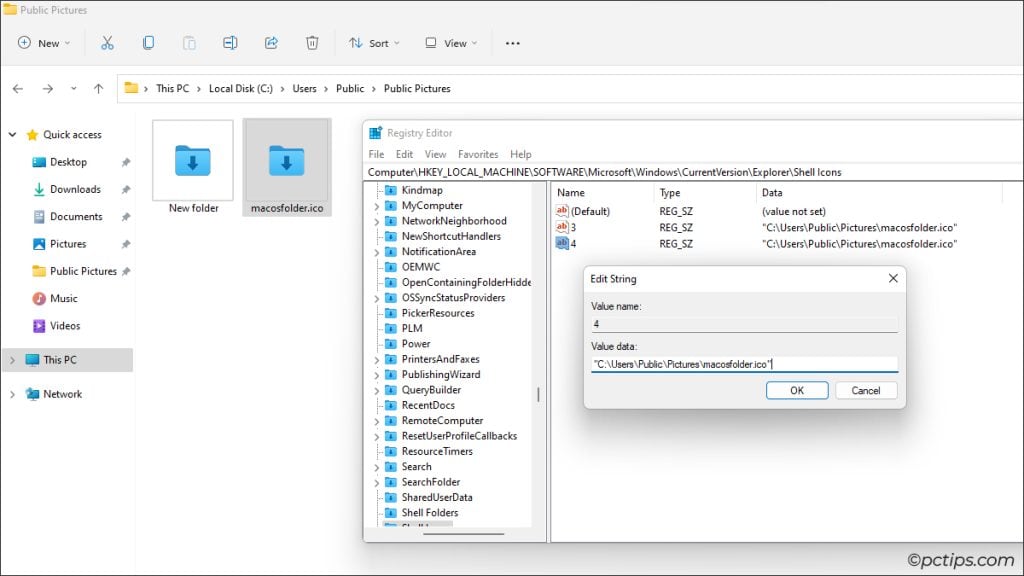Click OK in the Edit String dialog
This screenshot has width=1024, height=576.
797,390
